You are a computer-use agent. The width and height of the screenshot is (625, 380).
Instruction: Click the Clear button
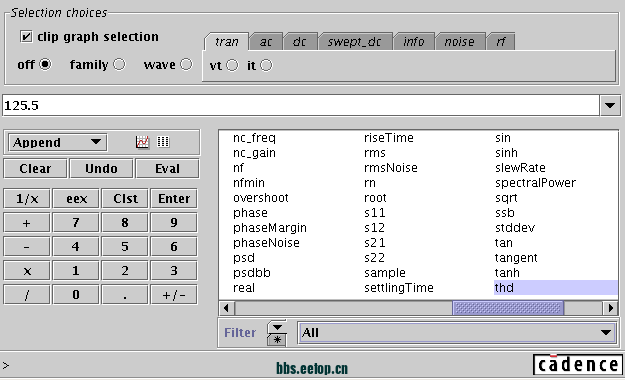pos(35,169)
